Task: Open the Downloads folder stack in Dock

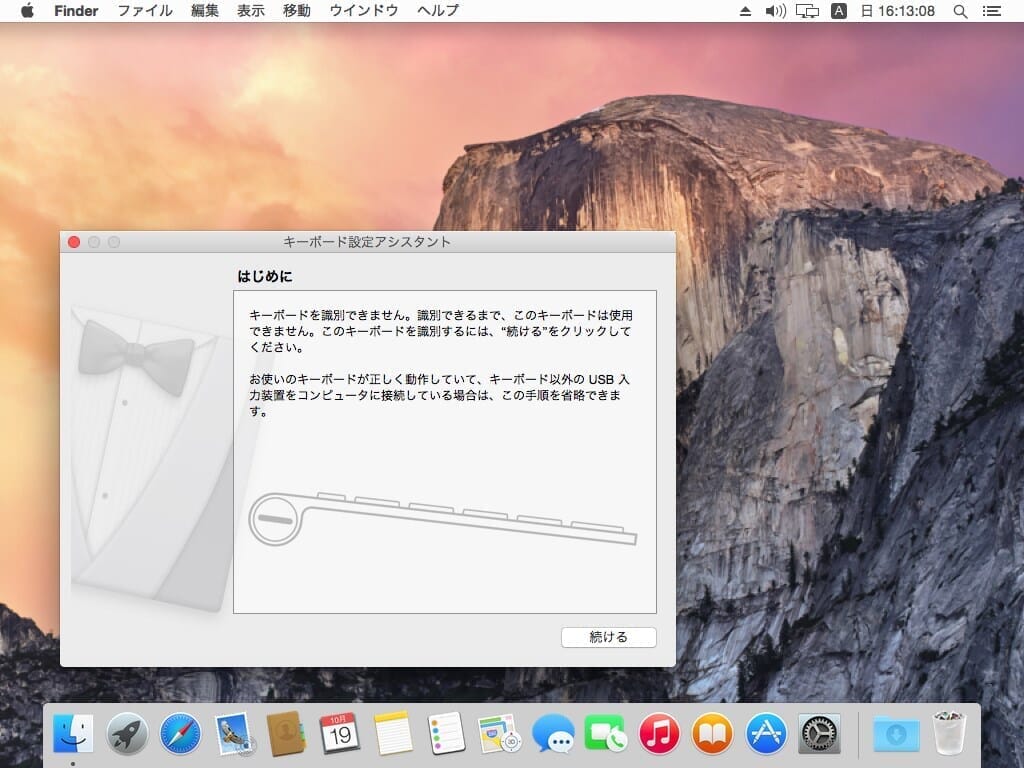Action: [x=895, y=735]
